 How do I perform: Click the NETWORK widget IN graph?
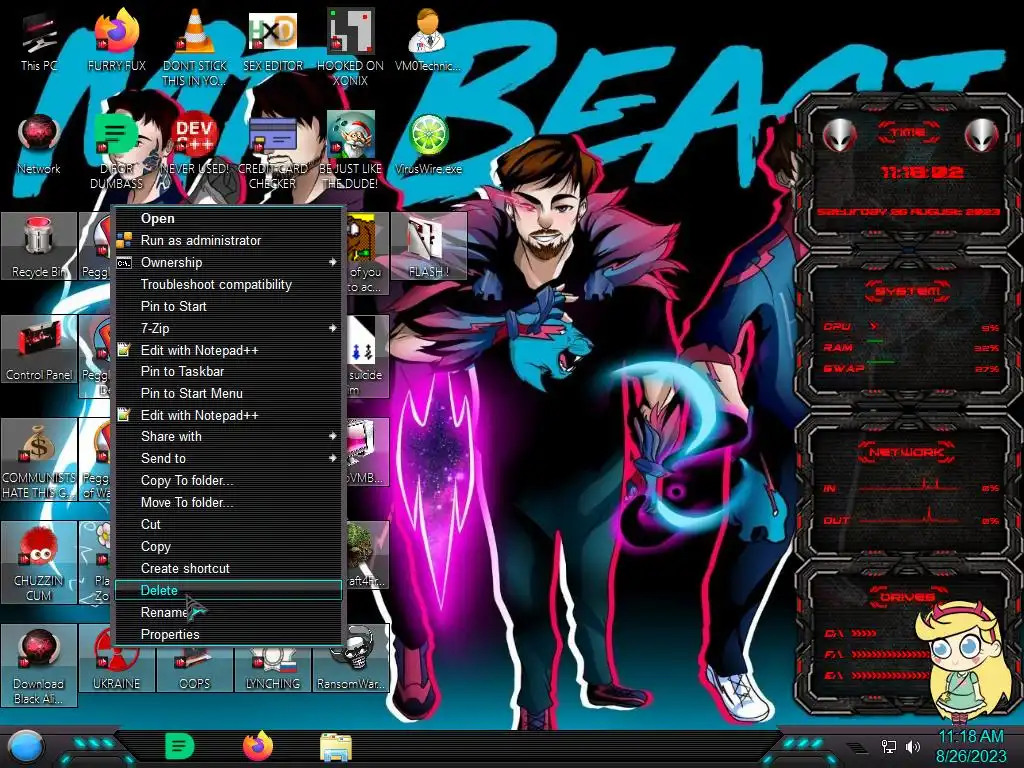[910, 487]
